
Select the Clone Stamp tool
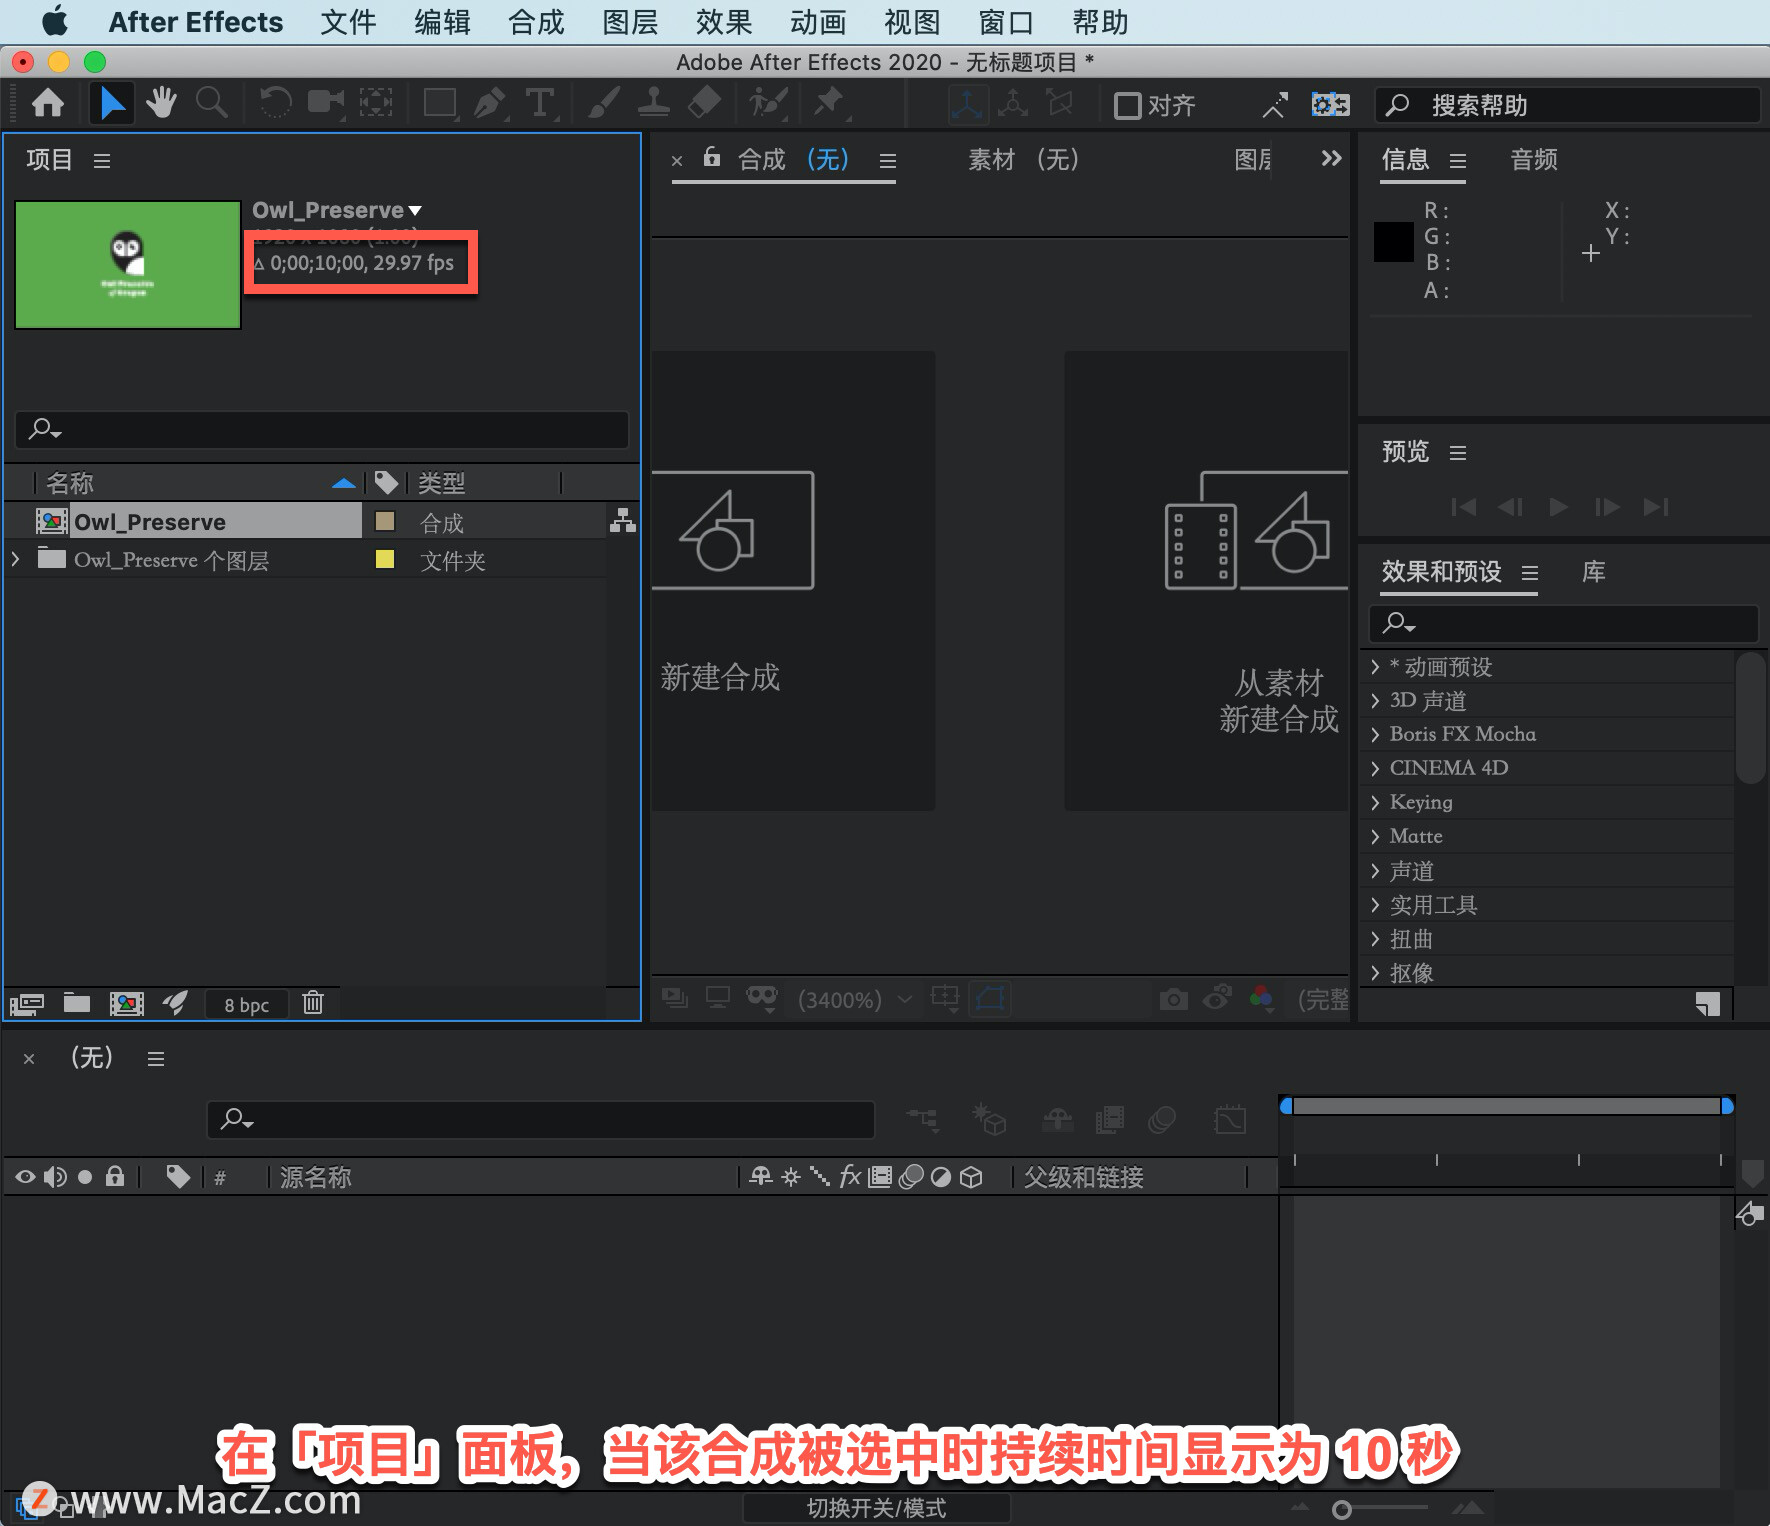[x=654, y=103]
